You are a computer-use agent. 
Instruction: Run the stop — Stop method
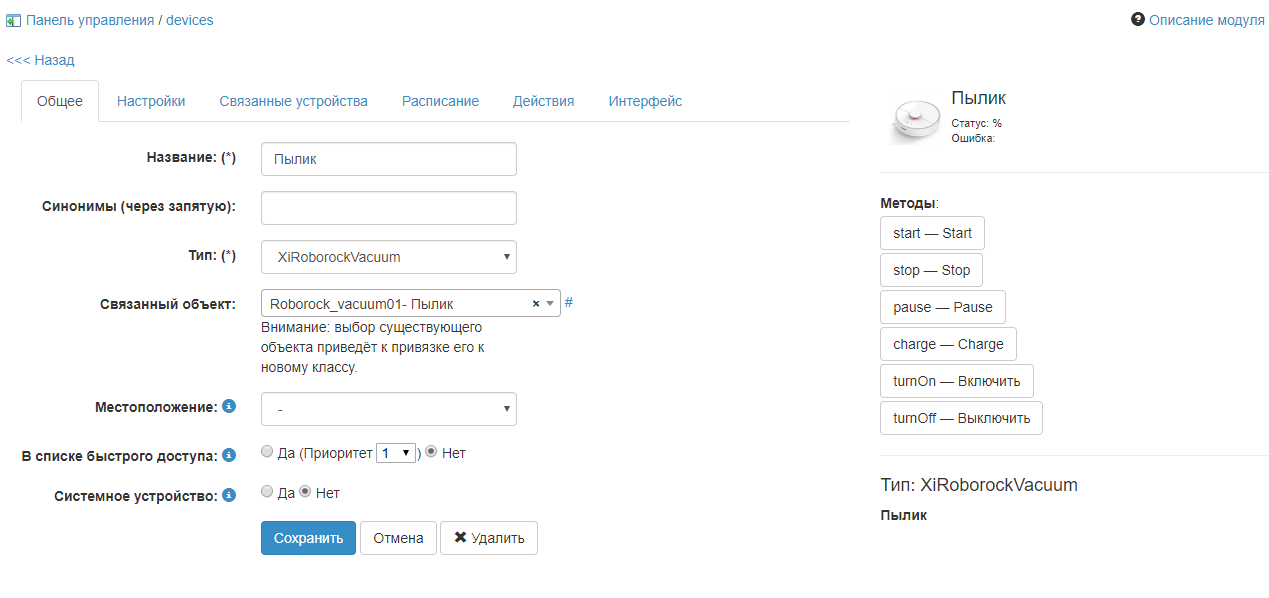(931, 270)
